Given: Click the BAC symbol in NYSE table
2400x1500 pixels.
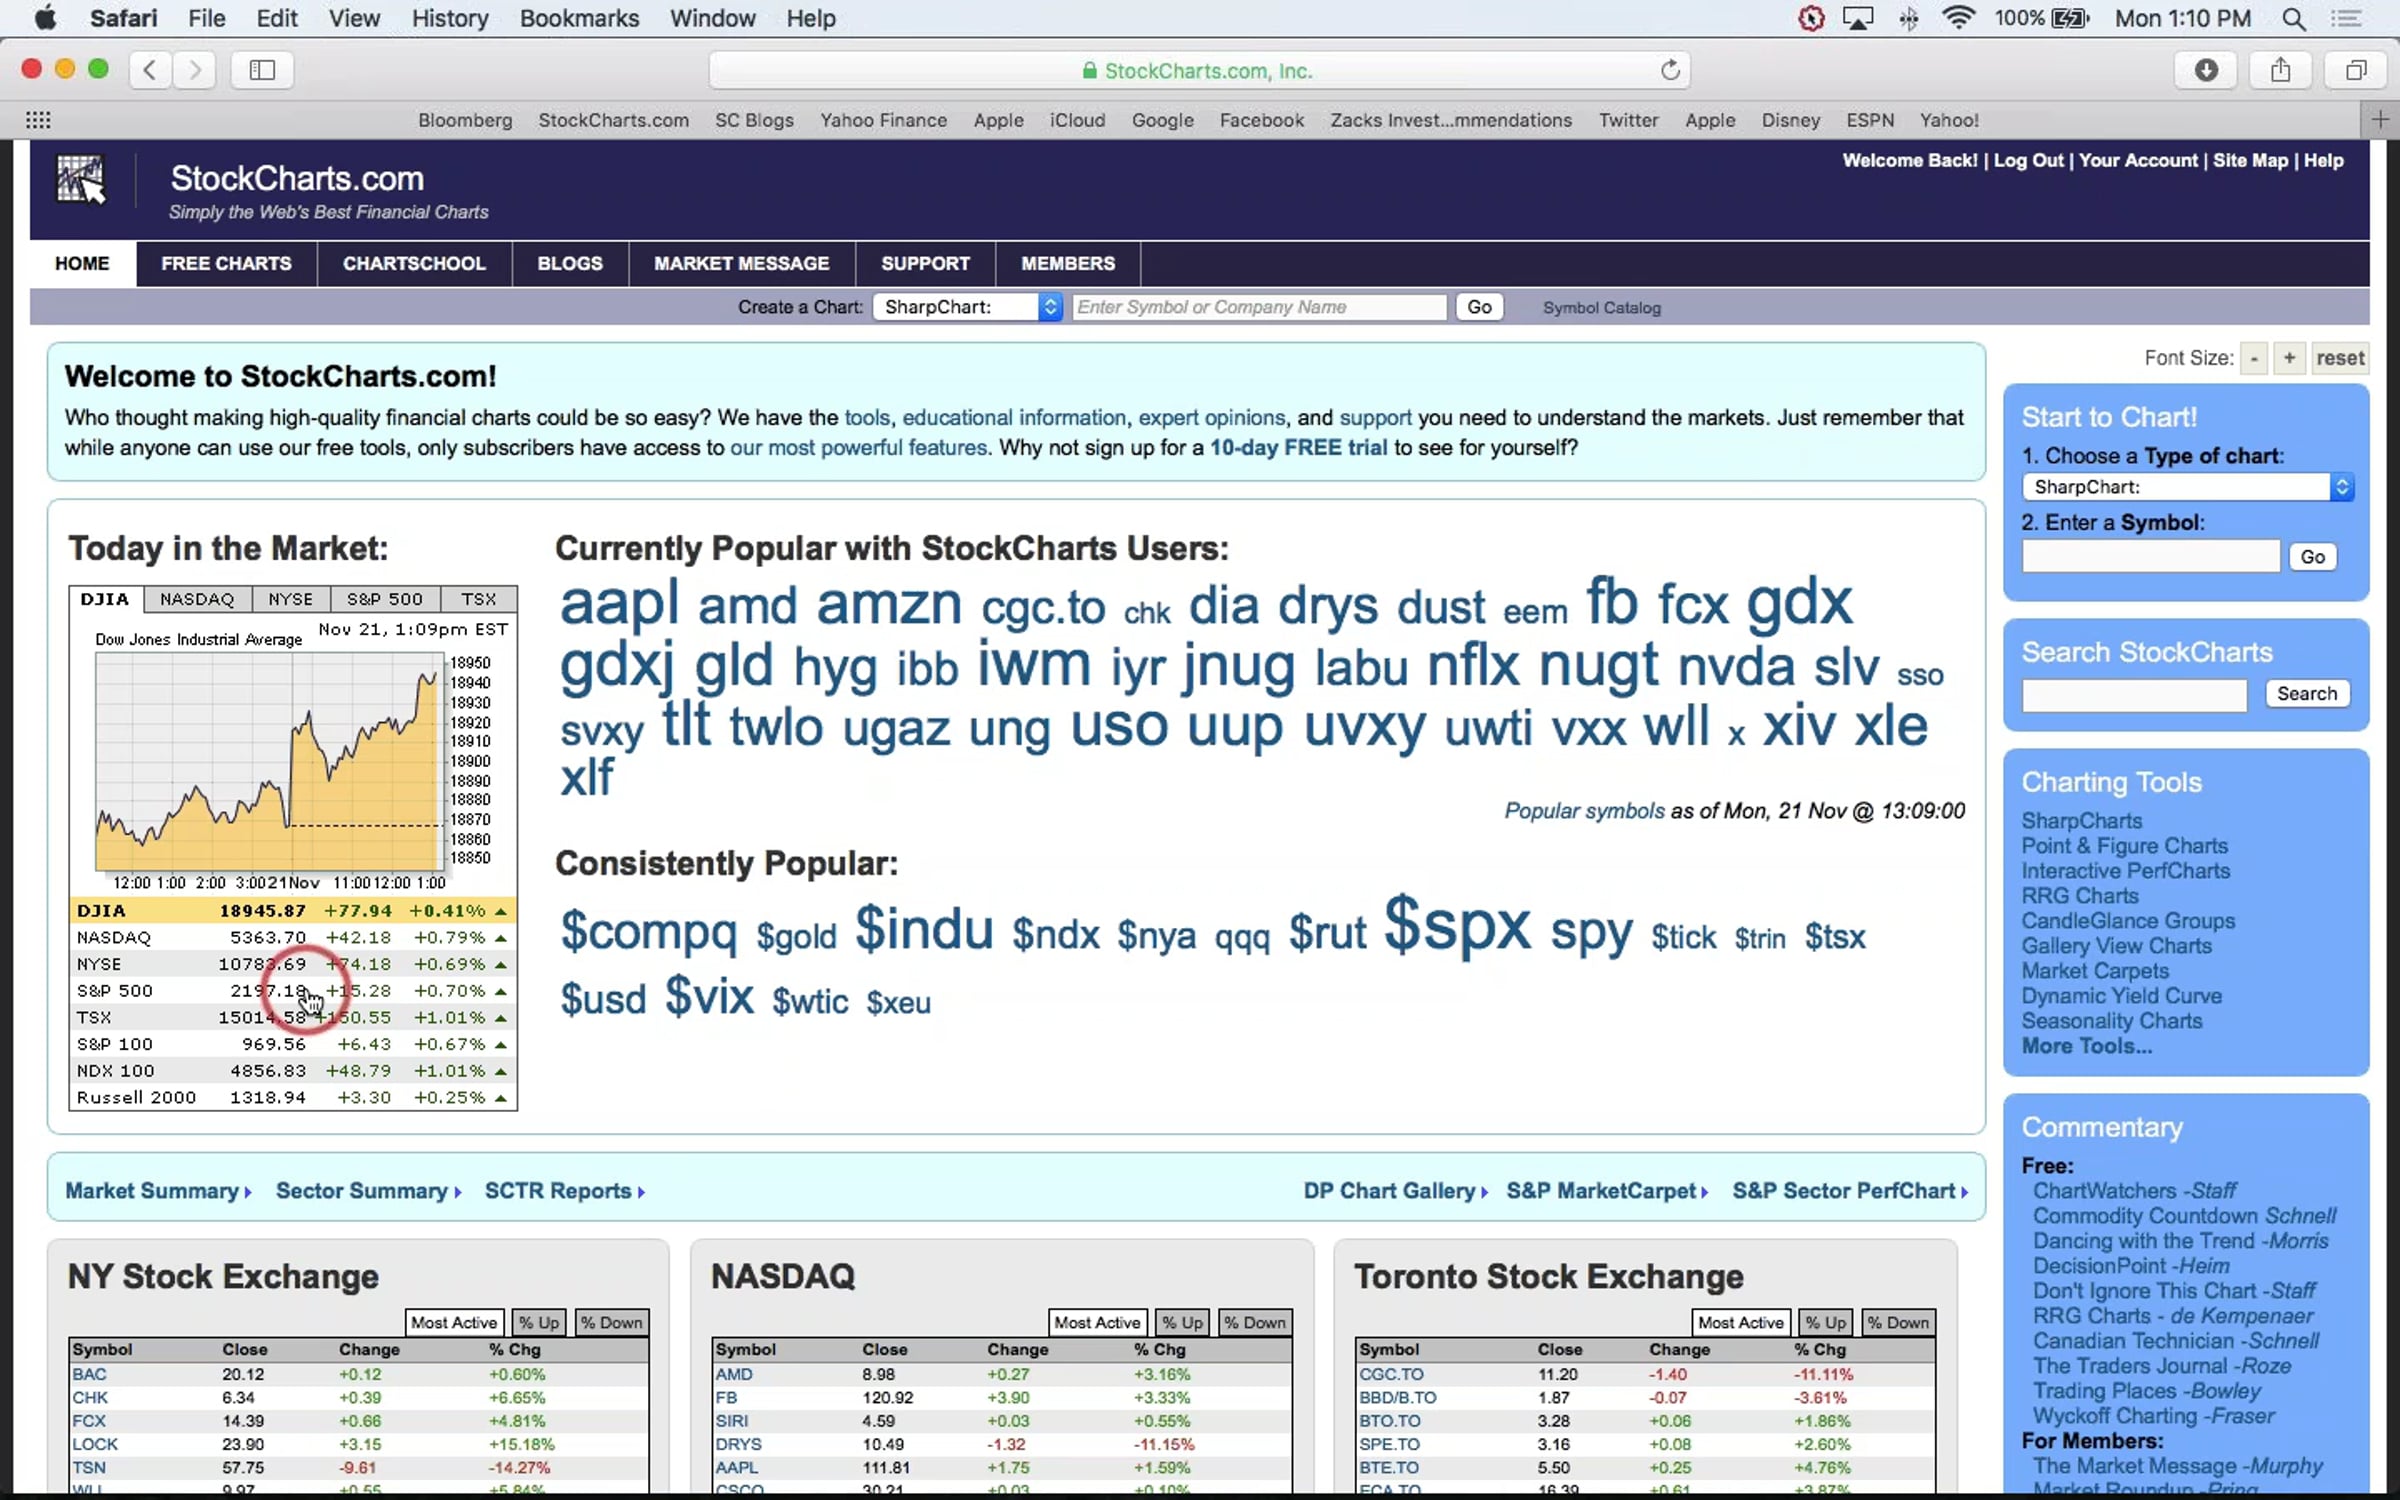Looking at the screenshot, I should click(x=89, y=1374).
